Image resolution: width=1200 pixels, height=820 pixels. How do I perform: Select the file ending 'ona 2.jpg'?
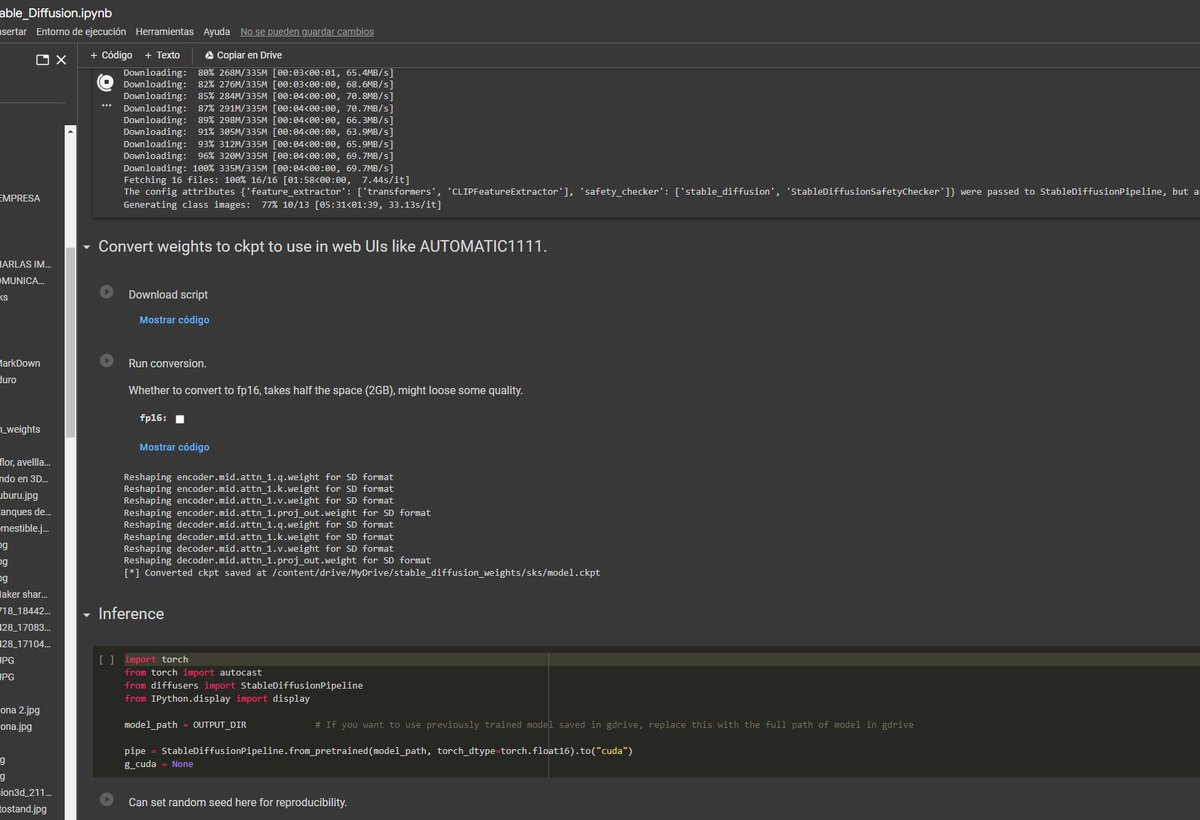point(20,709)
